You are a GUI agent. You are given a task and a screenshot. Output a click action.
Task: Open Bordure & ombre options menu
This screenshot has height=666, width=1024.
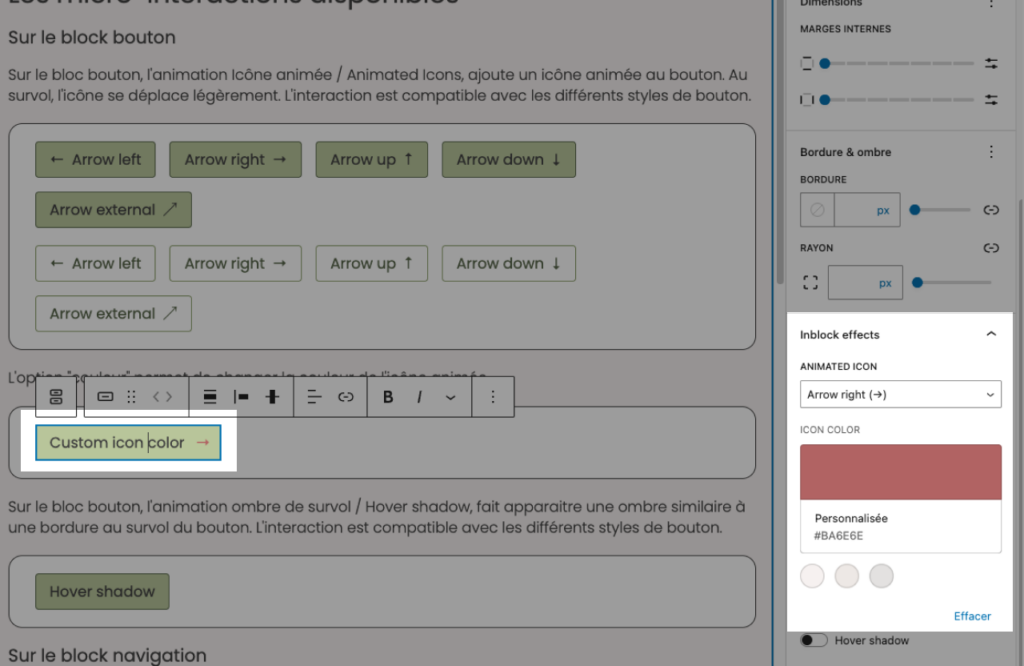coord(991,152)
